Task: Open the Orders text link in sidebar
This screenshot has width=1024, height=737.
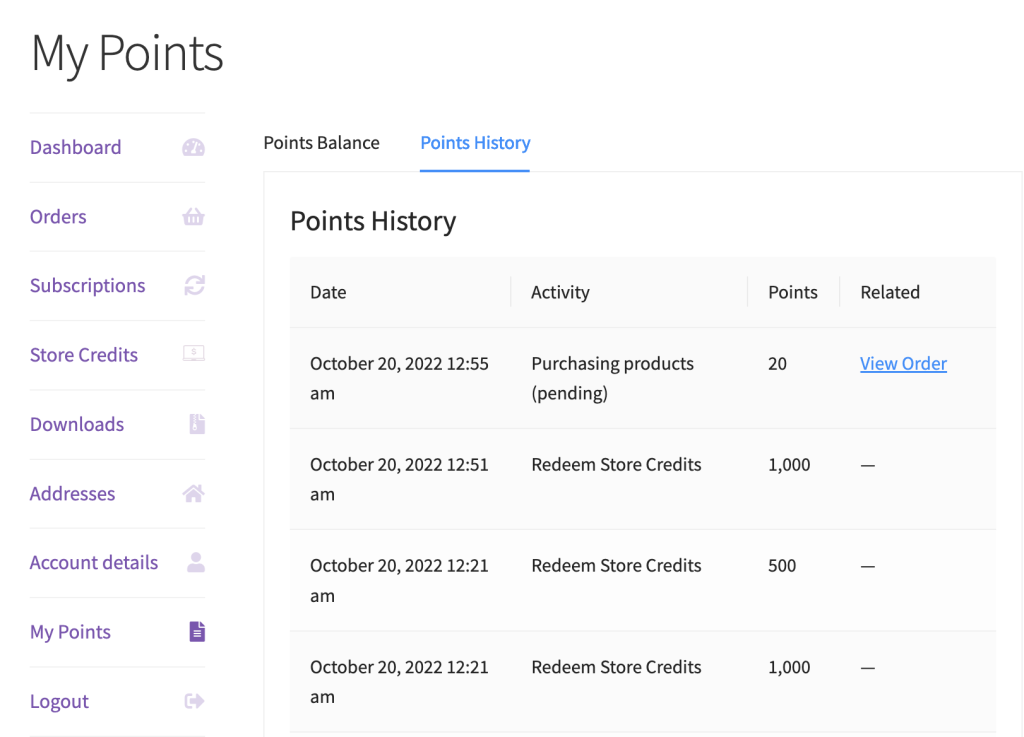Action: click(x=58, y=217)
